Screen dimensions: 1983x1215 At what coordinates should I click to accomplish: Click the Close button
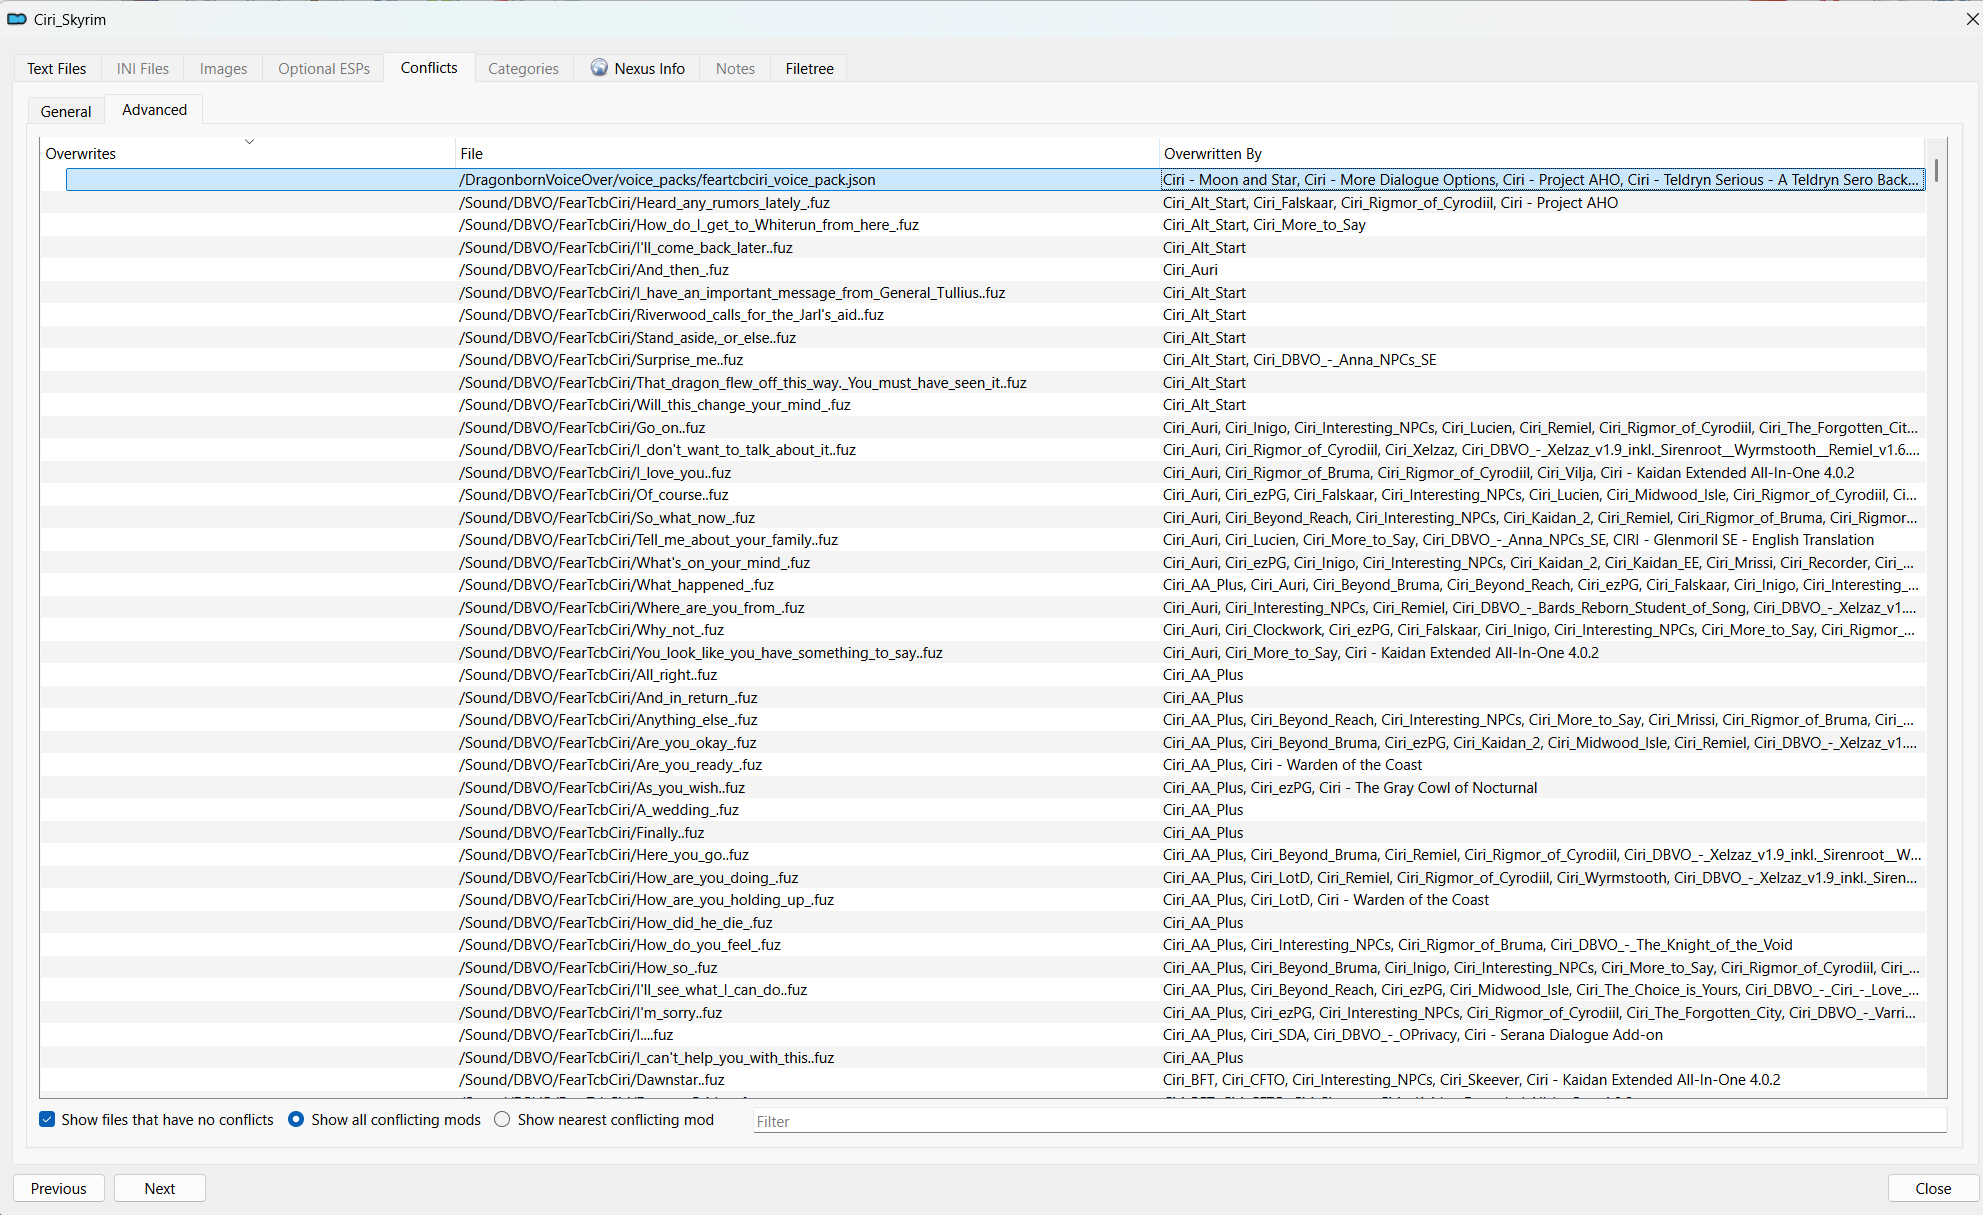coord(1933,1188)
